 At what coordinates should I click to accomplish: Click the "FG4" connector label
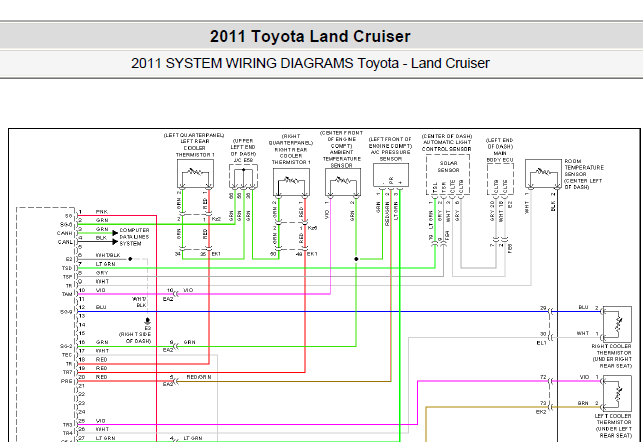pyautogui.click(x=448, y=235)
